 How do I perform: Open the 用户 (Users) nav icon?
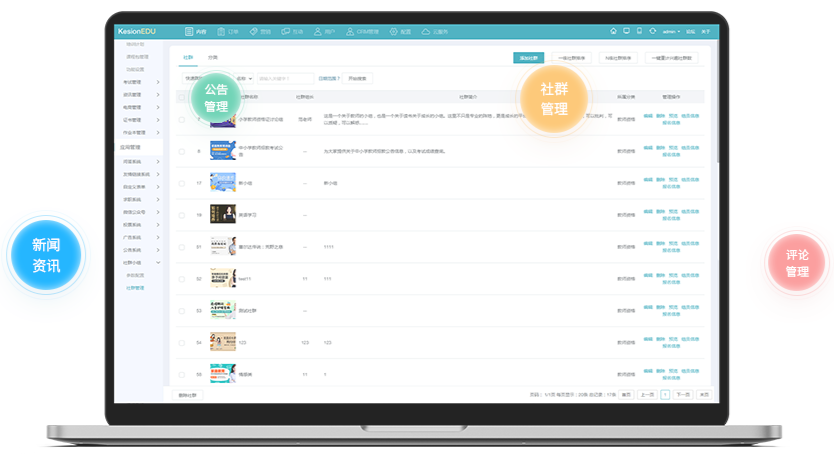pyautogui.click(x=323, y=32)
